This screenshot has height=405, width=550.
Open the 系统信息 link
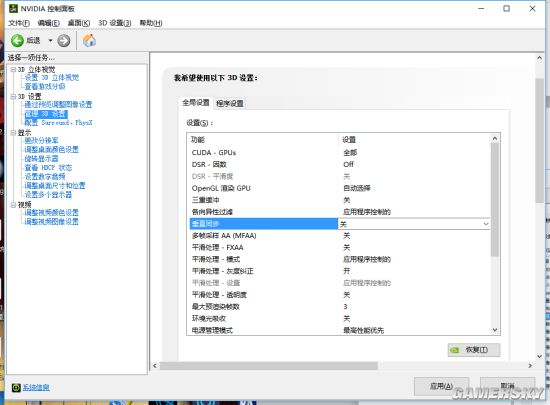(x=36, y=387)
